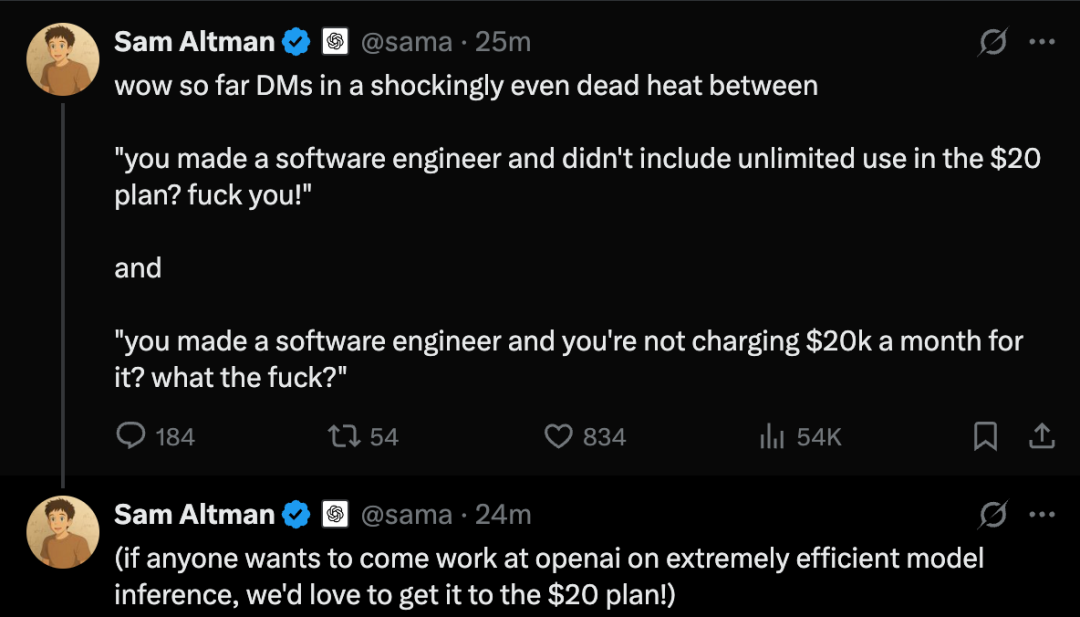Click the OpenAI affiliation badge on first tweet
The image size is (1080, 617).
[334, 42]
